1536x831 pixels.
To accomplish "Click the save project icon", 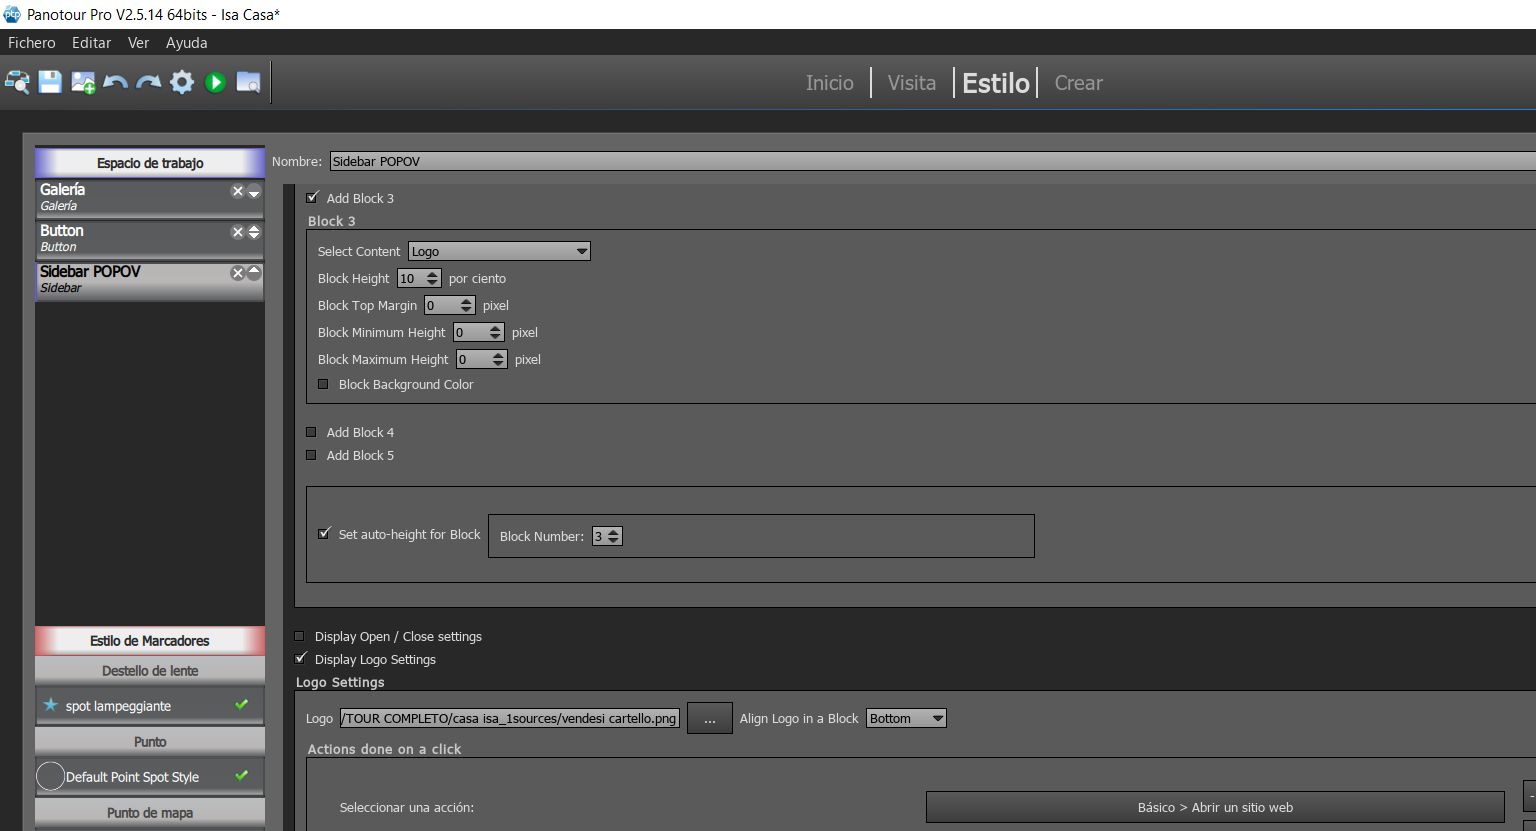I will [50, 82].
